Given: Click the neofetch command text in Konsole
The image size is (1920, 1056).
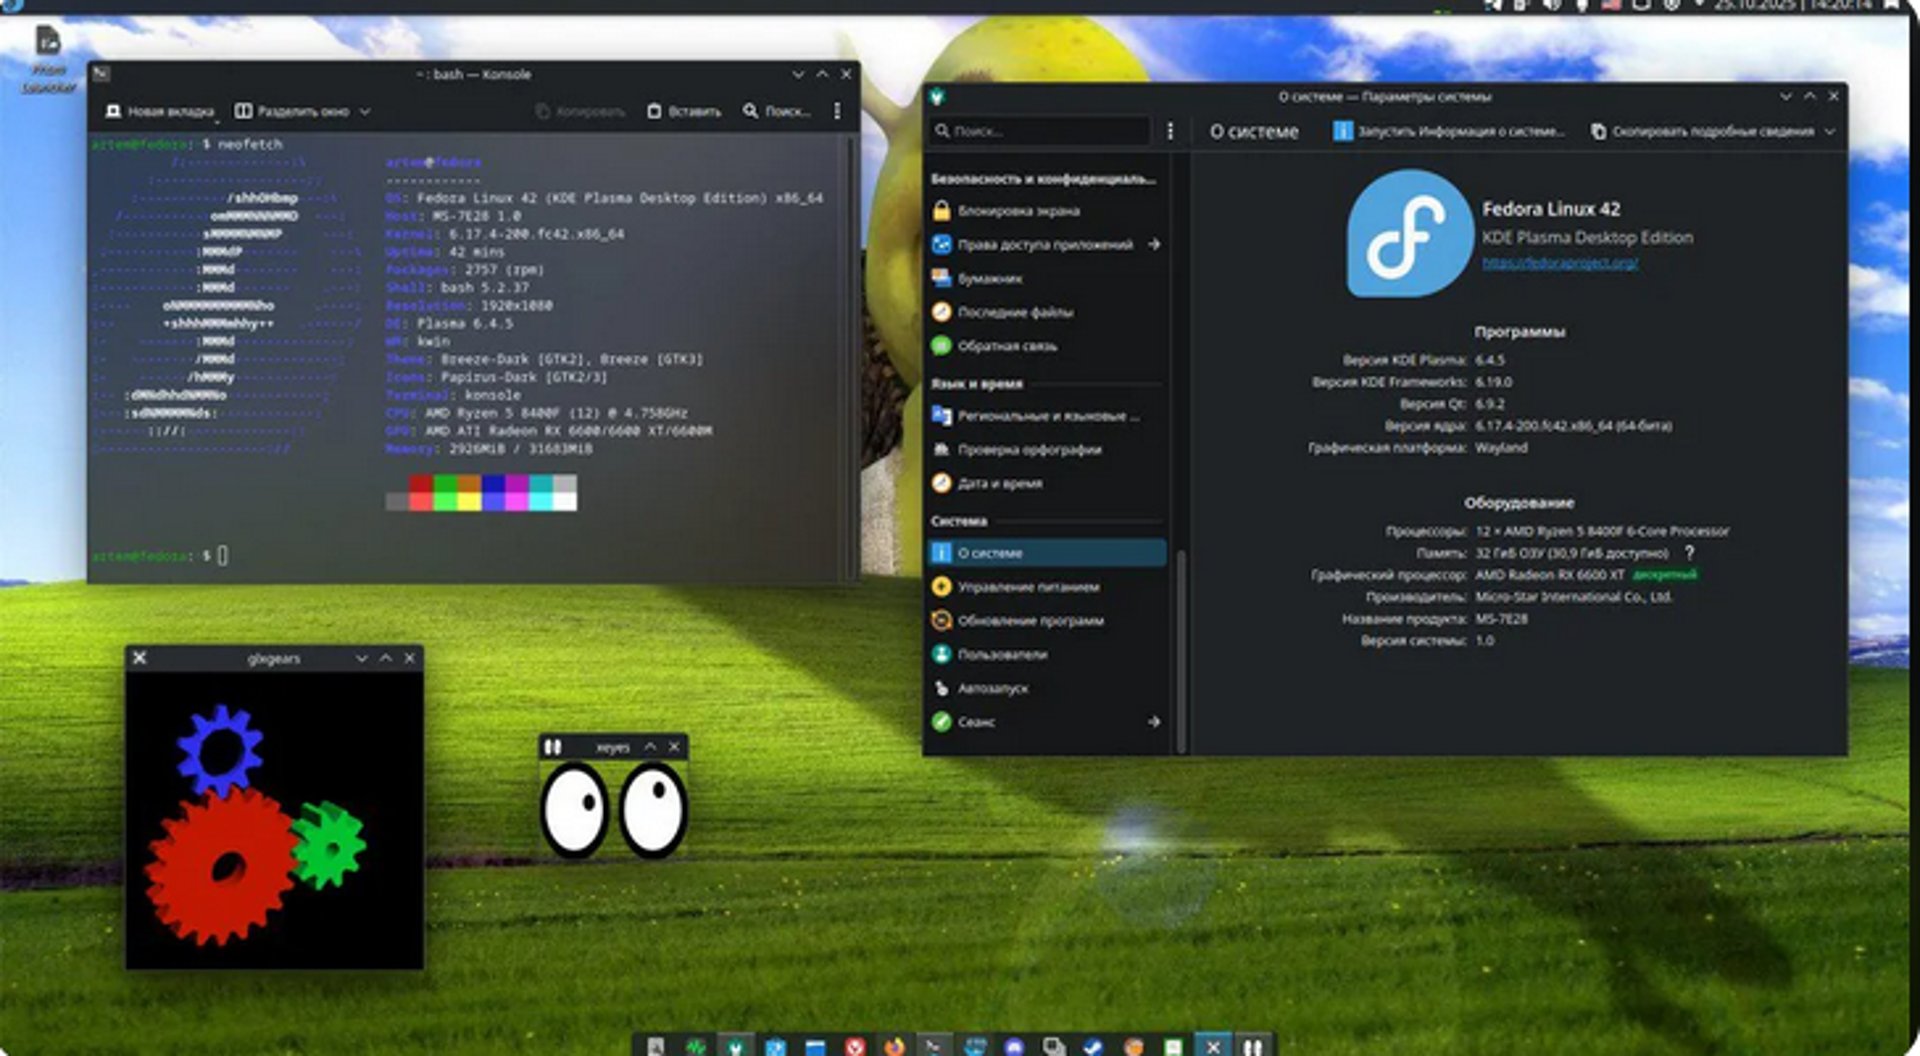Looking at the screenshot, I should [250, 144].
